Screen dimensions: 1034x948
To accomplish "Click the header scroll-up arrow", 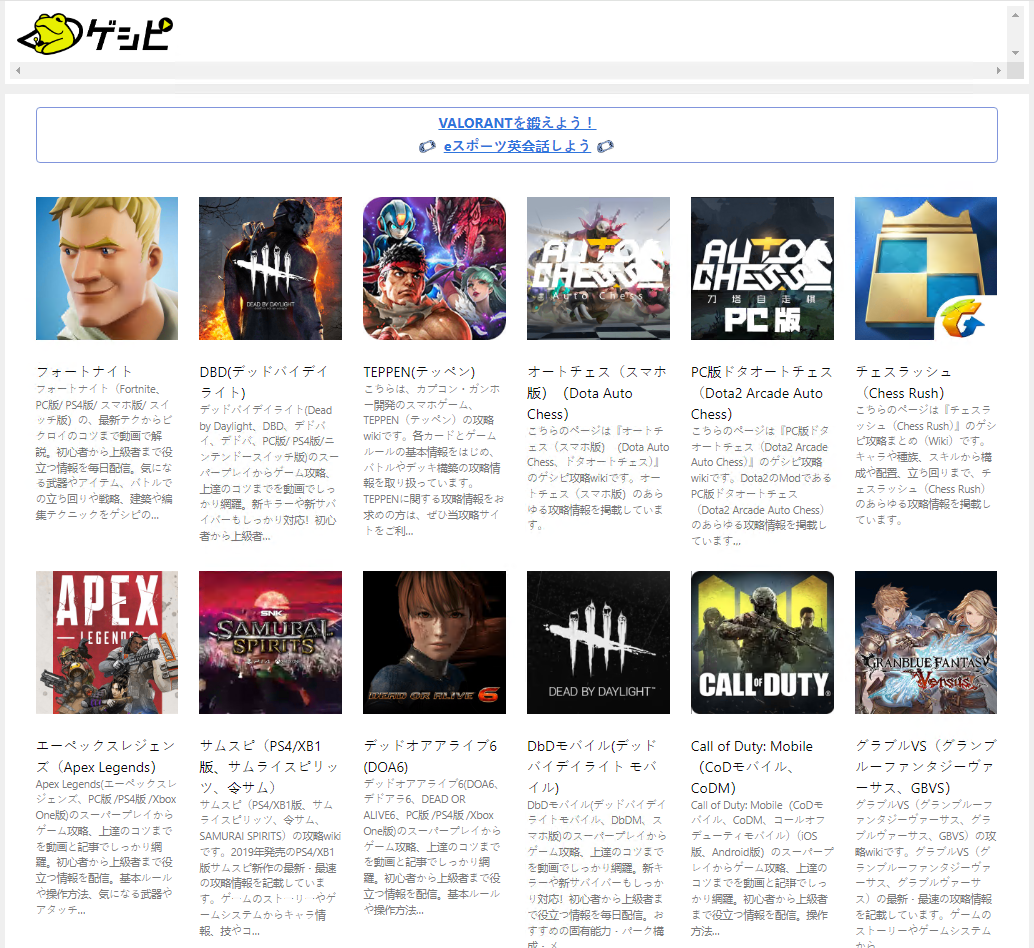I will (1016, 13).
